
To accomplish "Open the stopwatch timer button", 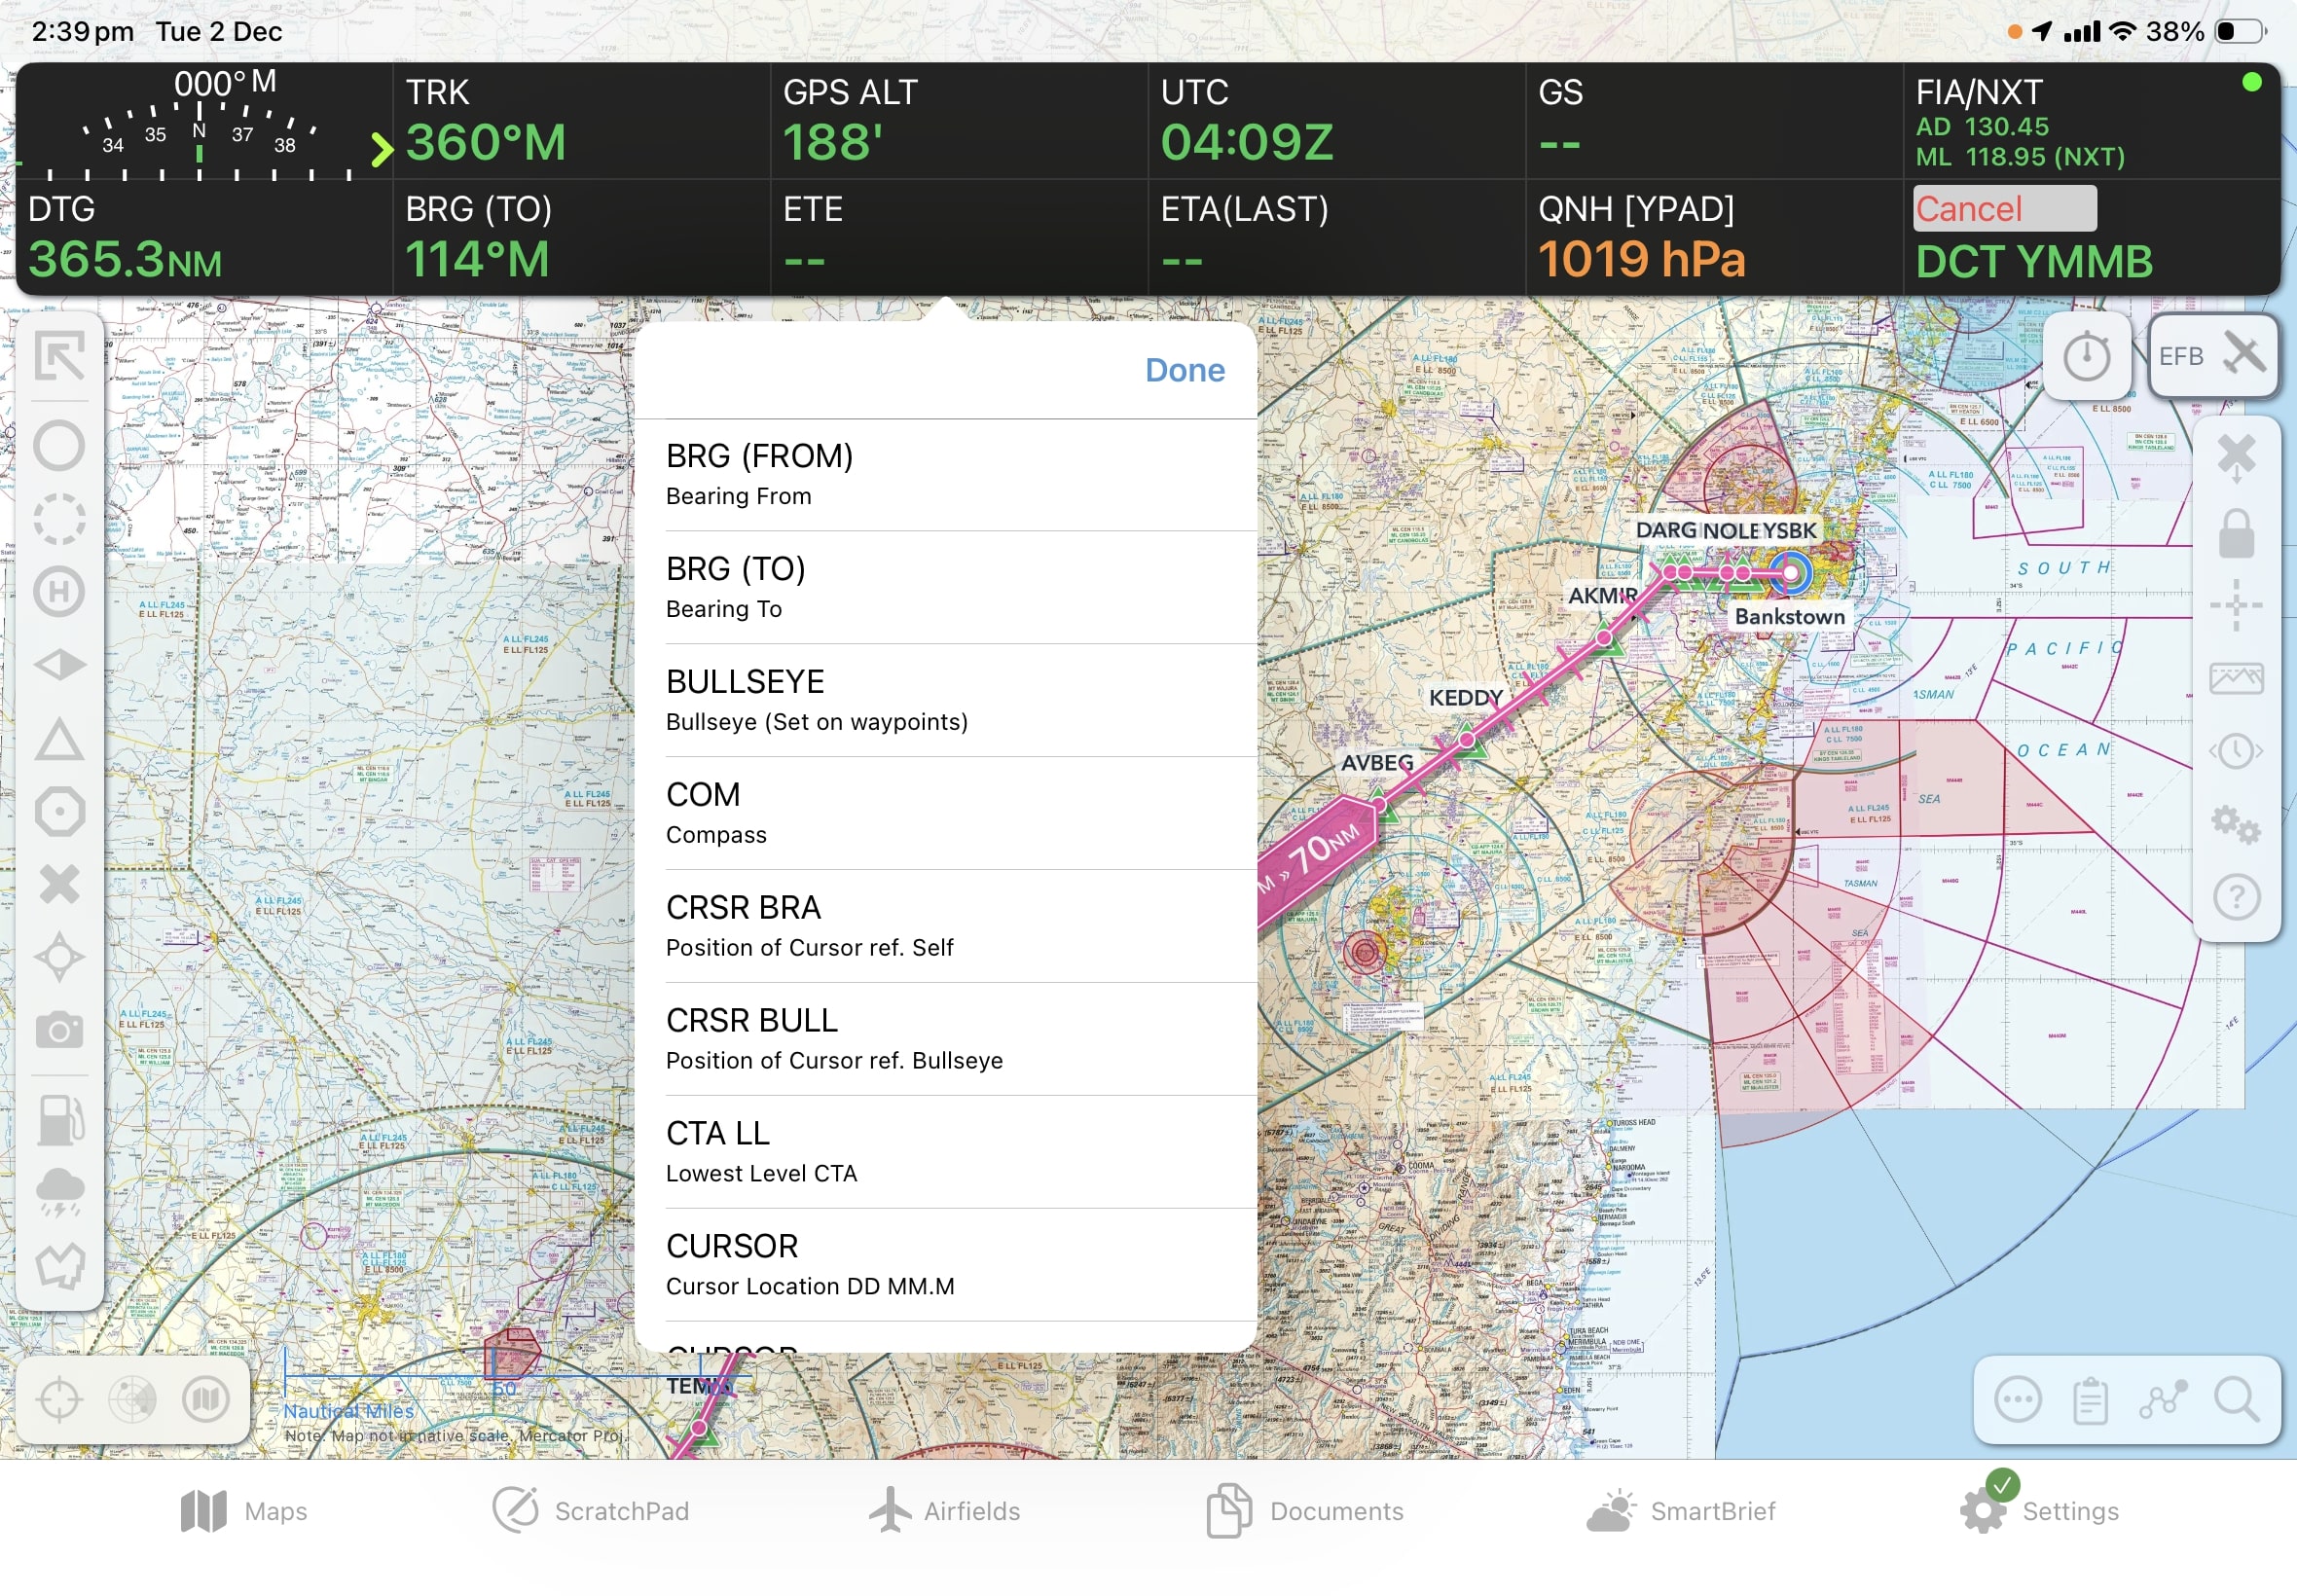I will (2086, 357).
